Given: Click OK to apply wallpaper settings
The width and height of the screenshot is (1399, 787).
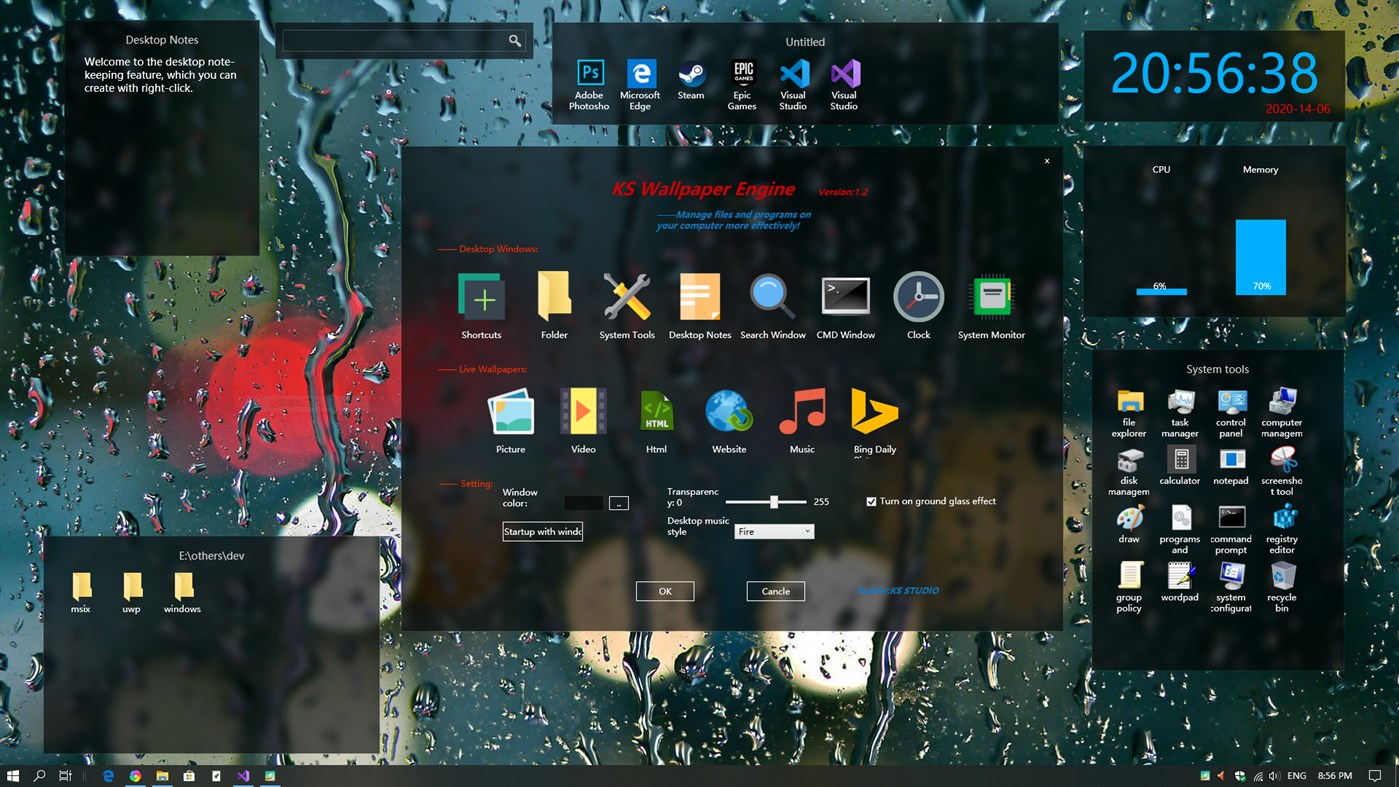Looking at the screenshot, I should tap(664, 591).
